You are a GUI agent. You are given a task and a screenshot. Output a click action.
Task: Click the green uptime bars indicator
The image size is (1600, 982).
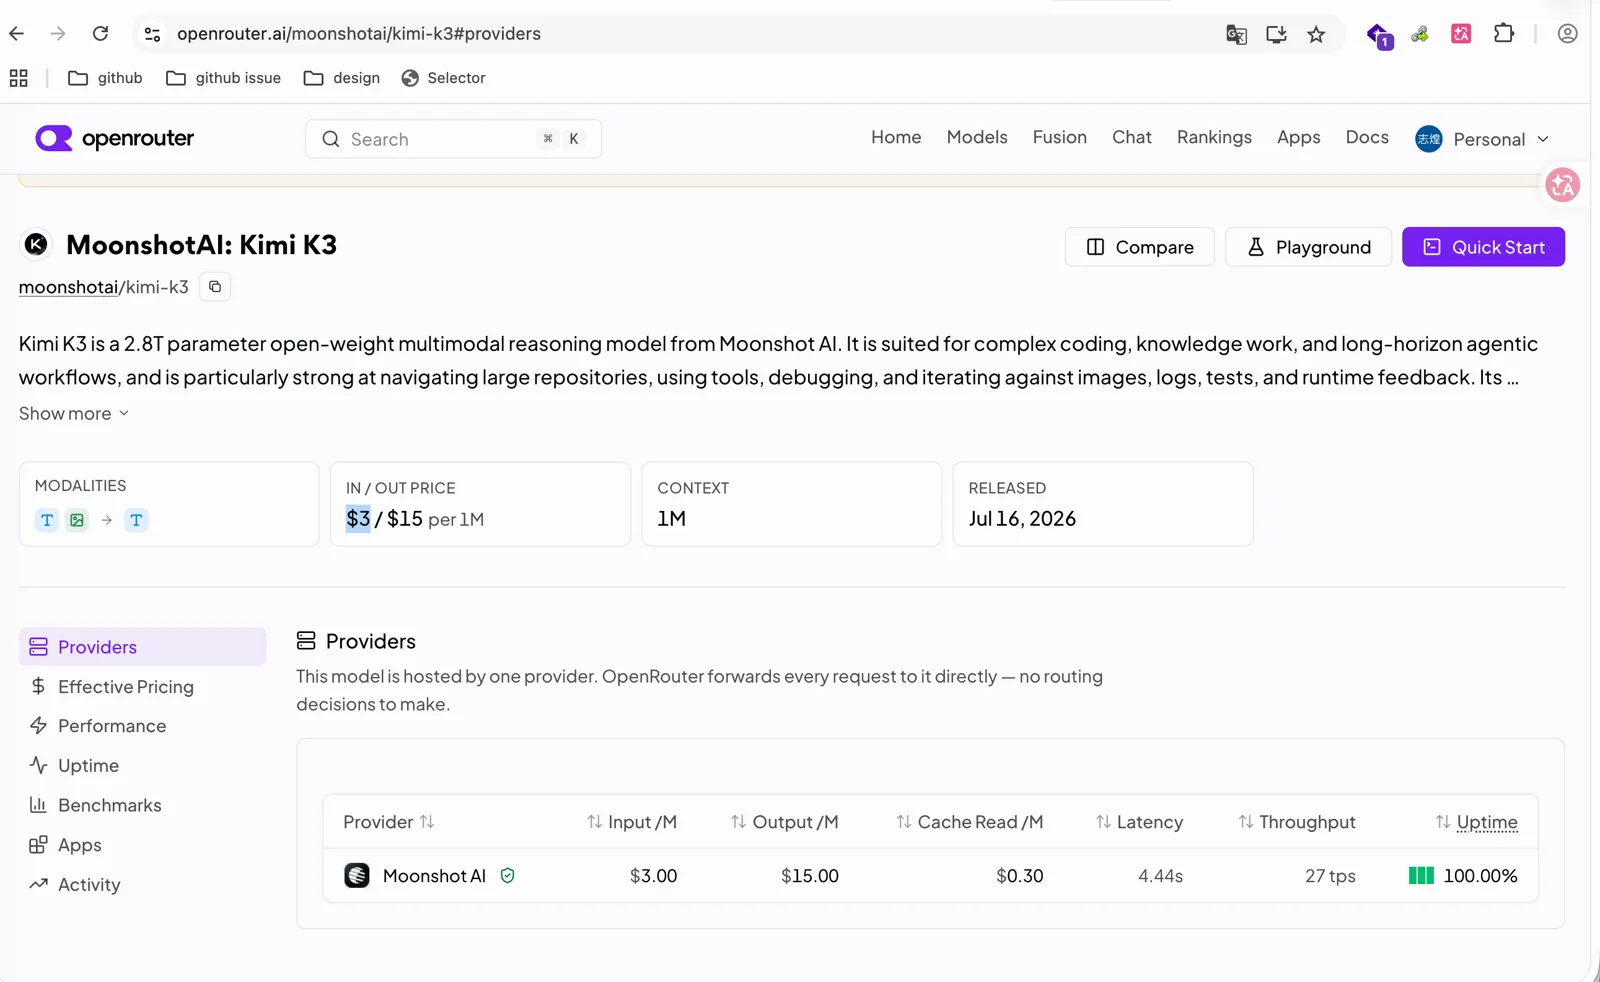[1421, 876]
